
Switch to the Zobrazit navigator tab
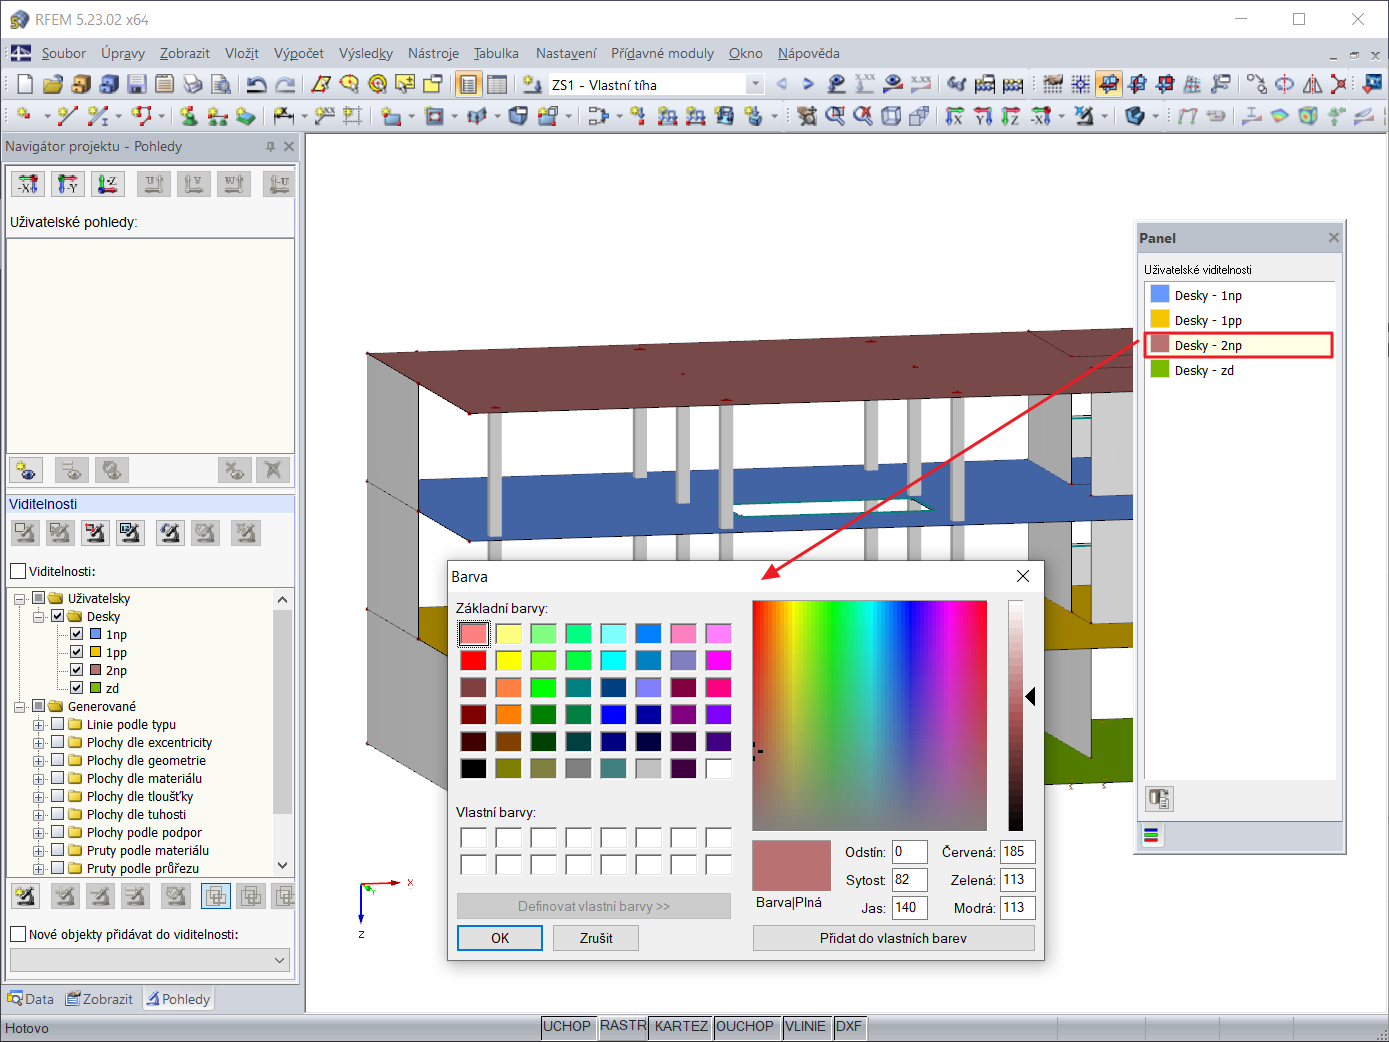pyautogui.click(x=99, y=999)
